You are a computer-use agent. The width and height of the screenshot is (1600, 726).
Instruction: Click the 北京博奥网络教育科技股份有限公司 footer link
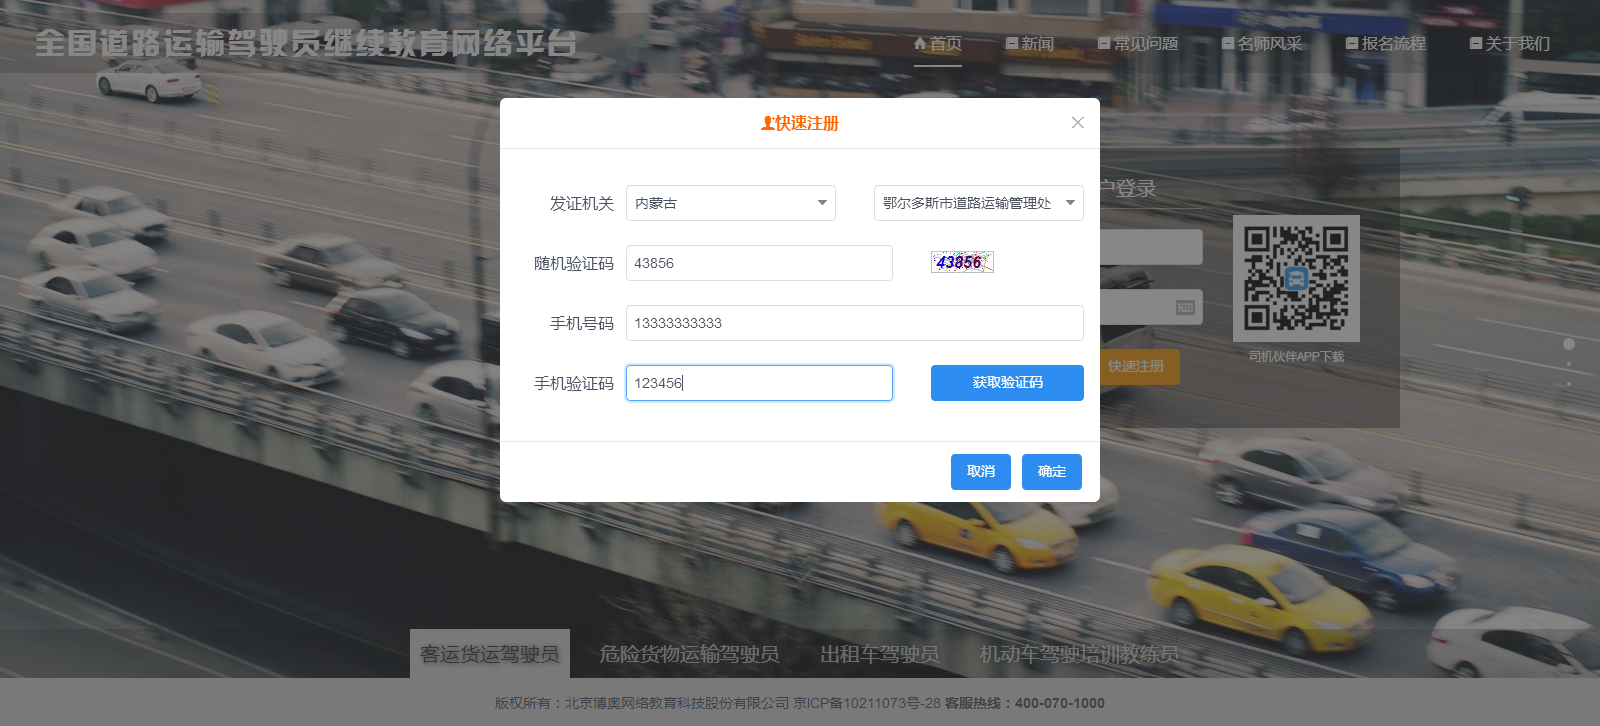[677, 703]
